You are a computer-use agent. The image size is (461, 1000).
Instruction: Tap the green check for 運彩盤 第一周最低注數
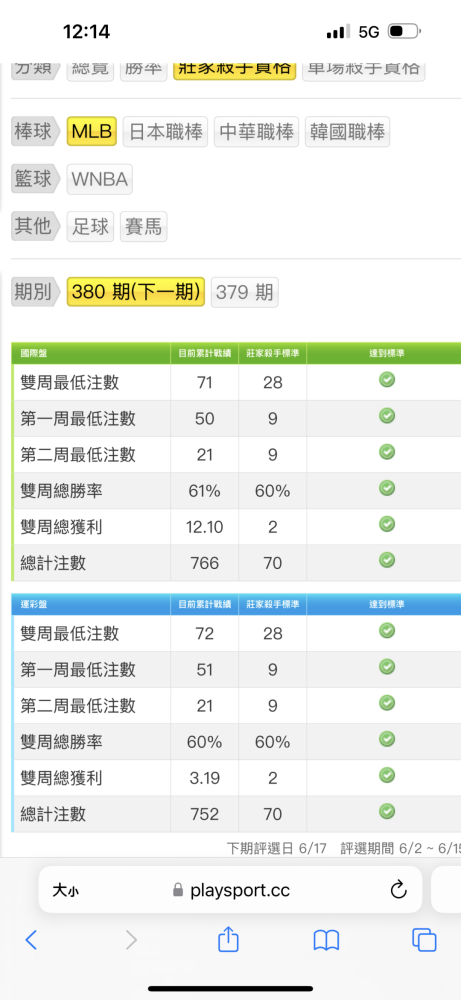tap(386, 666)
